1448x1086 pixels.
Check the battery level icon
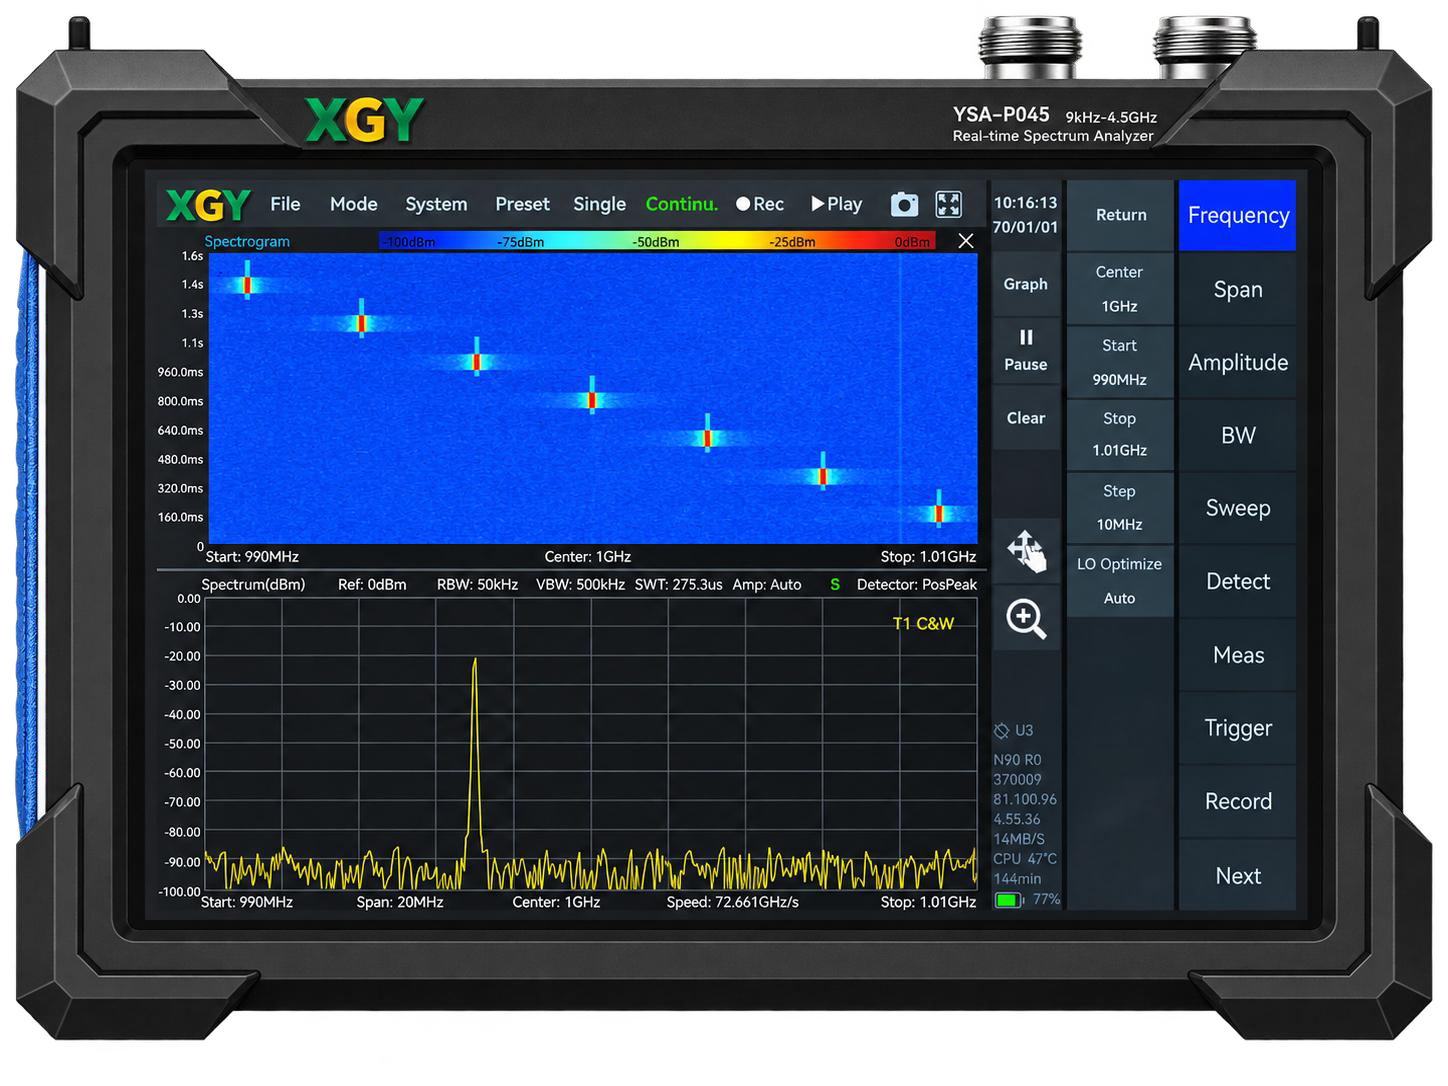1008,900
